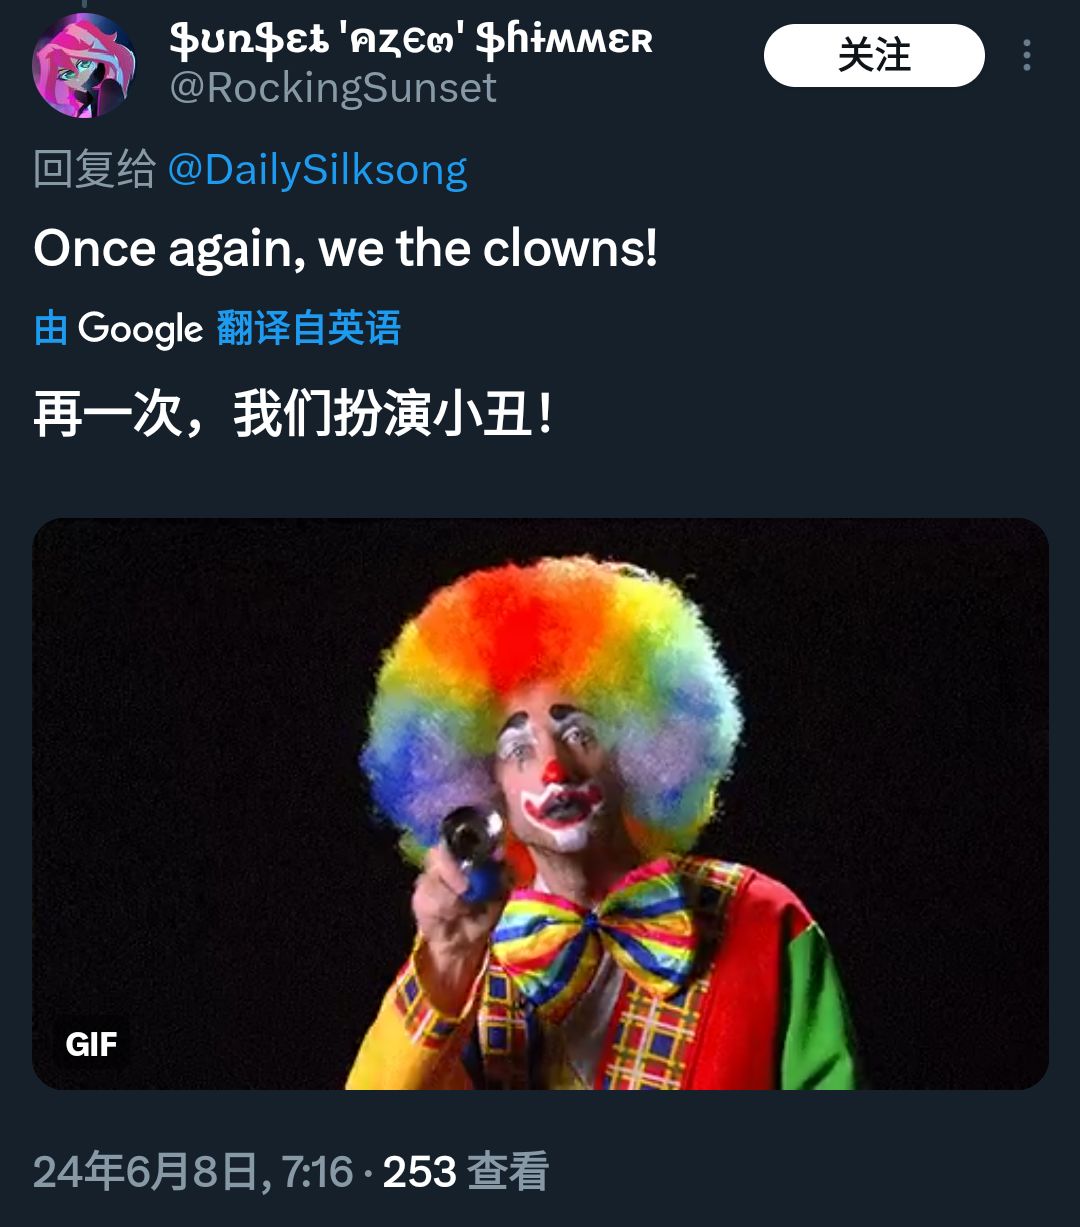
Task: Click the translated text 再一次，我们扮演小丑！
Action: tap(292, 413)
